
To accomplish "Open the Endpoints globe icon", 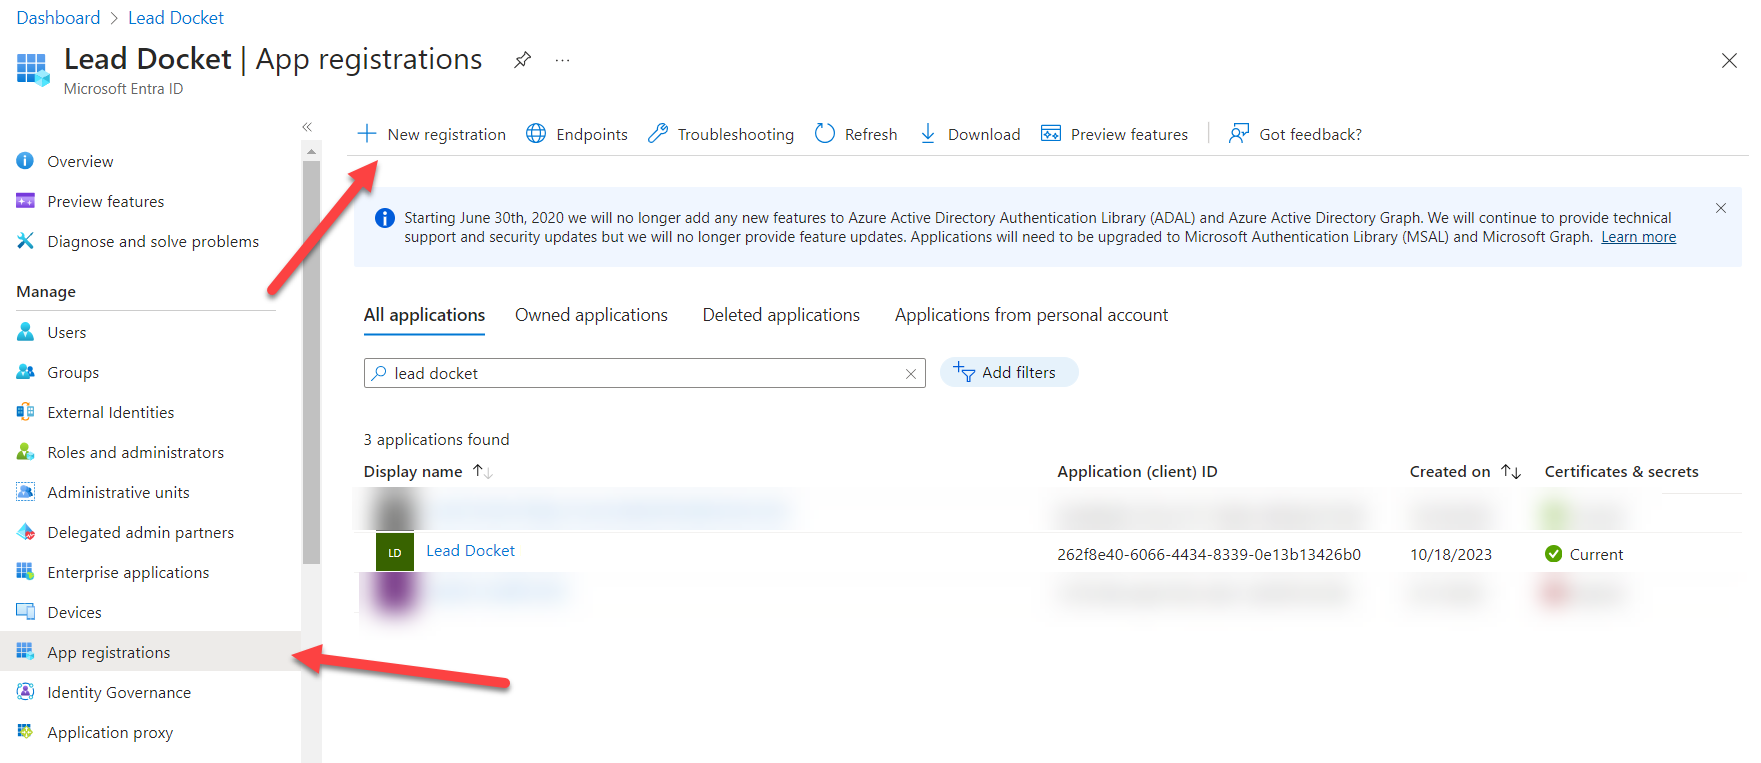I will pos(537,134).
